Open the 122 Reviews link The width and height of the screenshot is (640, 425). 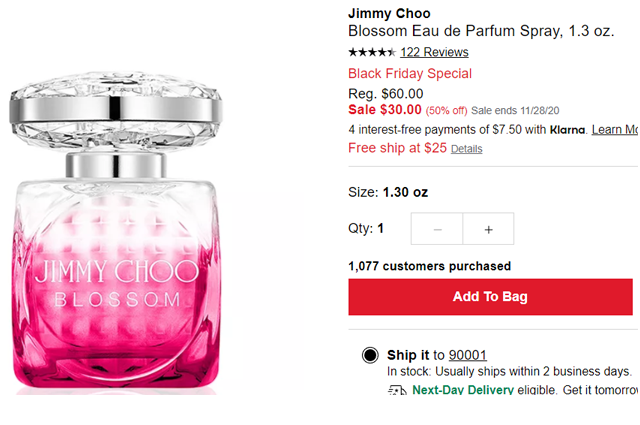point(434,52)
